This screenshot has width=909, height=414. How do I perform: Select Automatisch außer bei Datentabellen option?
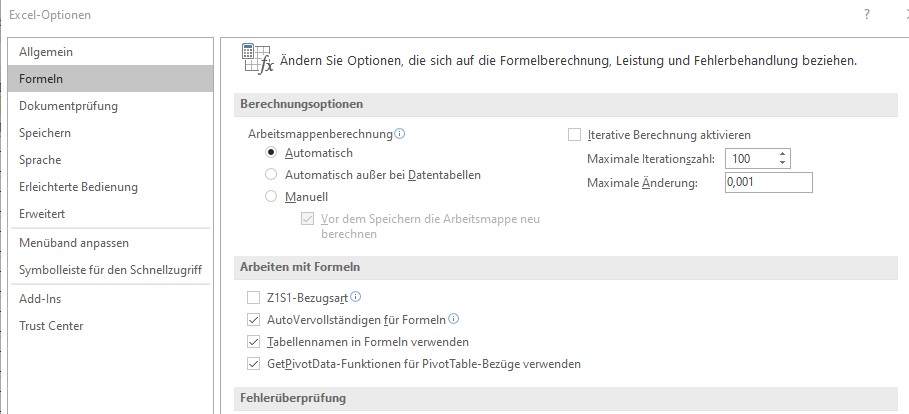tap(271, 175)
